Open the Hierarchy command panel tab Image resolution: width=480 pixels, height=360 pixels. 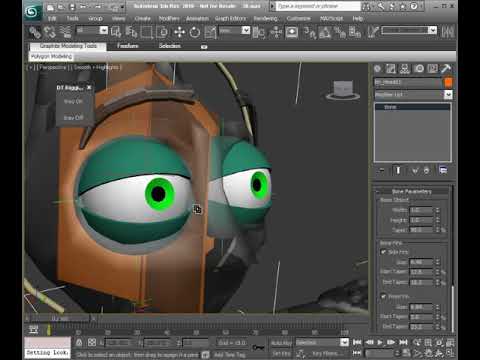(x=405, y=69)
